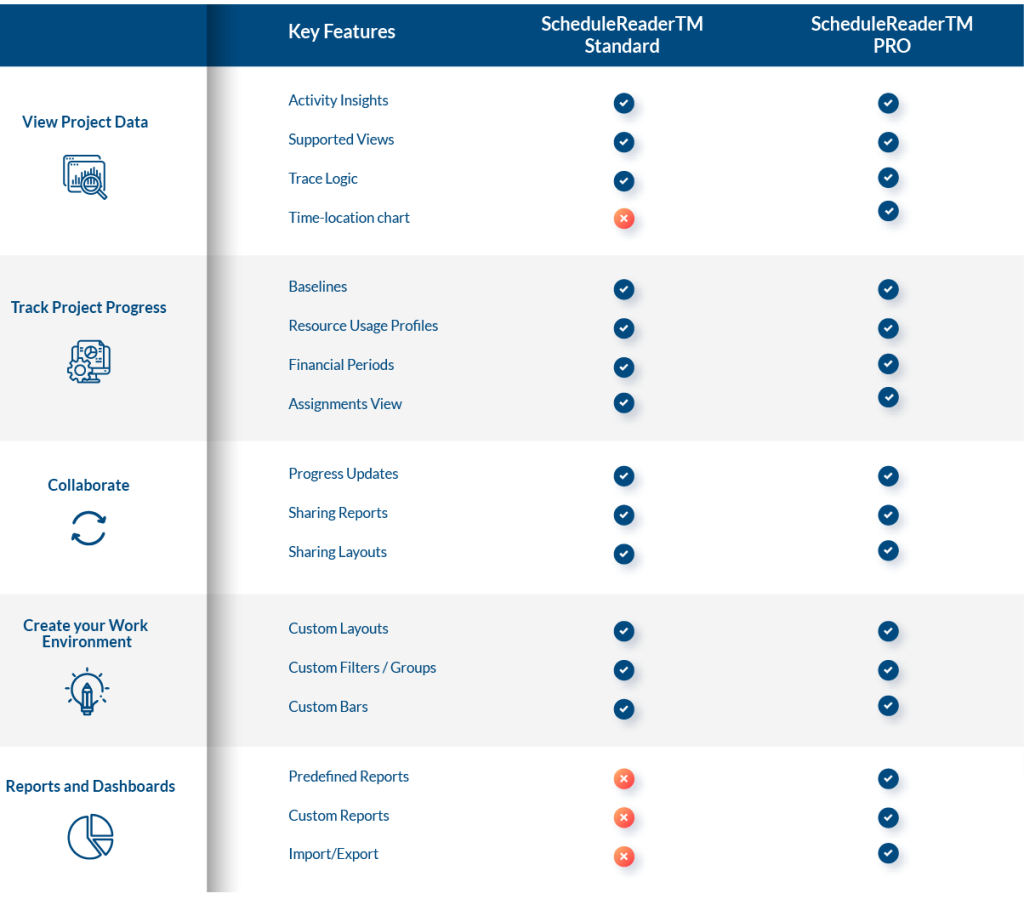Click the red cross beside Predefined Reports
Image resolution: width=1024 pixels, height=899 pixels.
pos(624,779)
